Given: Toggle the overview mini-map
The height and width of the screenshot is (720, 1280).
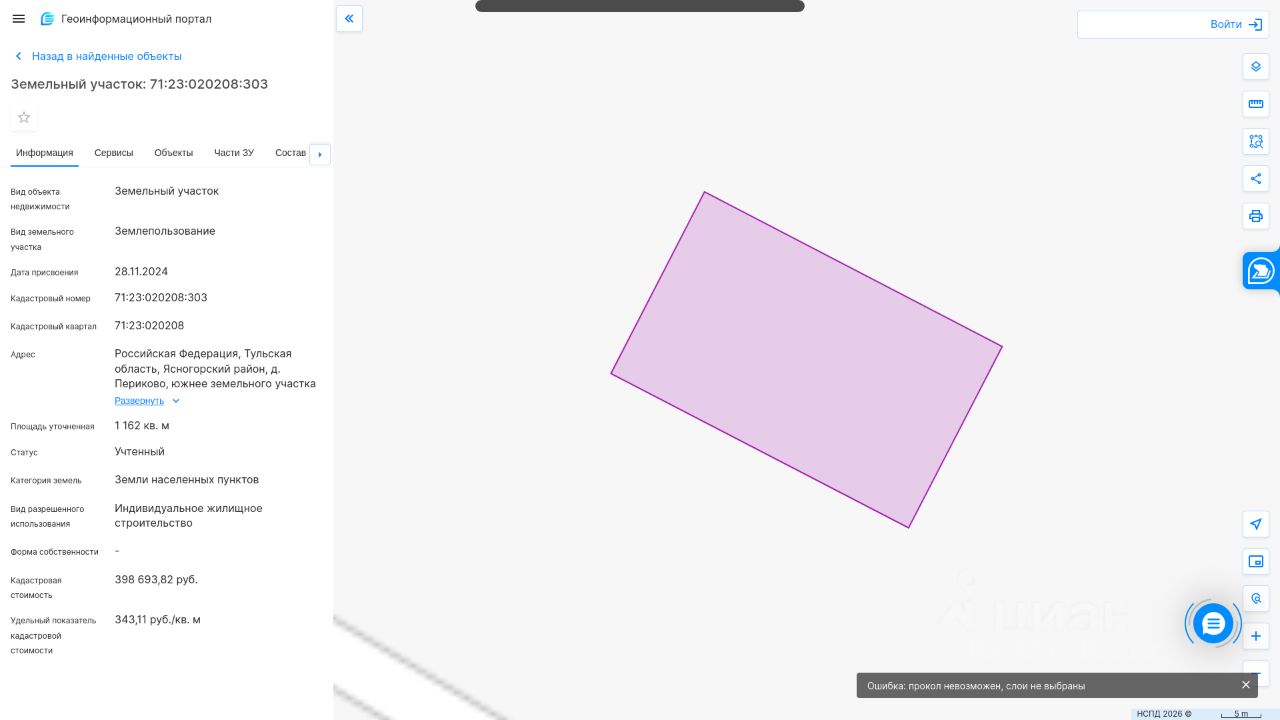Looking at the screenshot, I should point(1256,561).
